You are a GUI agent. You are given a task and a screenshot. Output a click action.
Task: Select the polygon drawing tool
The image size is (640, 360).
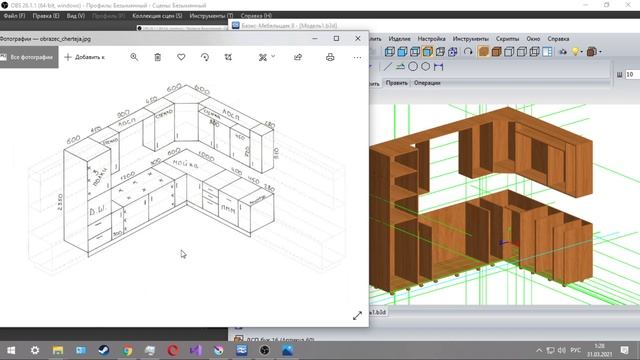click(x=426, y=67)
